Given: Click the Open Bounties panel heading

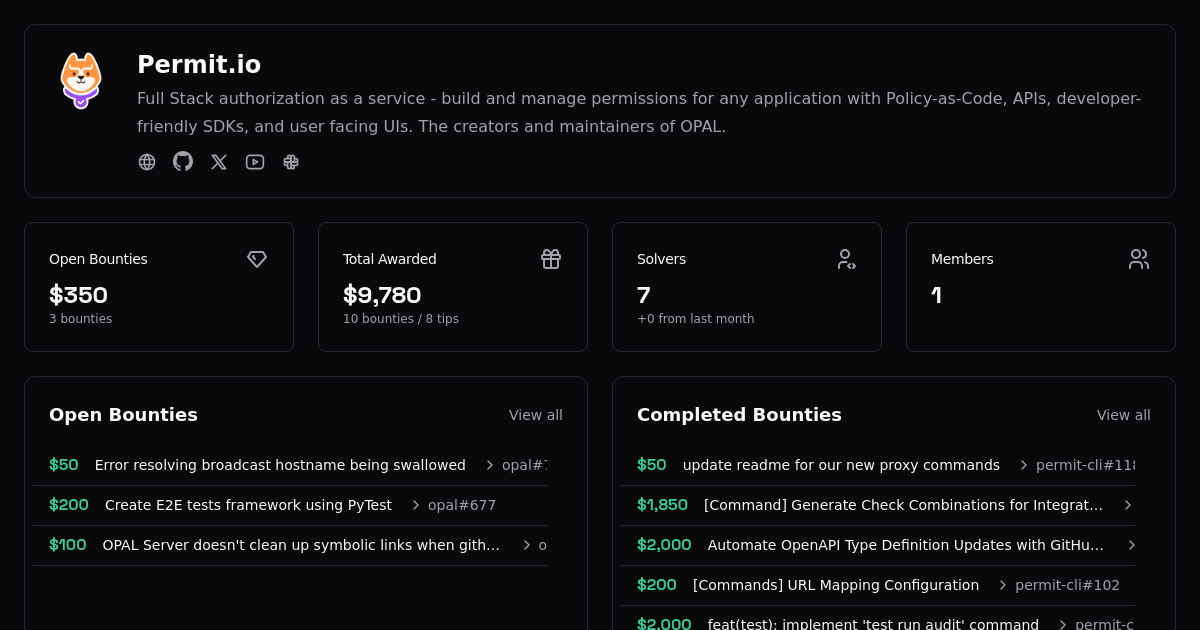Looking at the screenshot, I should click(x=124, y=414).
